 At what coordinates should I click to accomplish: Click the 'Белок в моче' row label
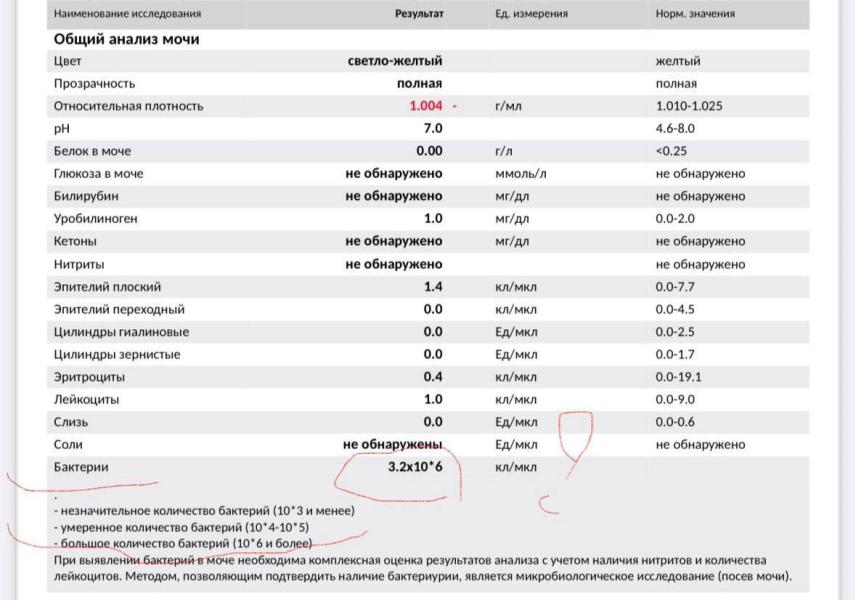point(93,151)
